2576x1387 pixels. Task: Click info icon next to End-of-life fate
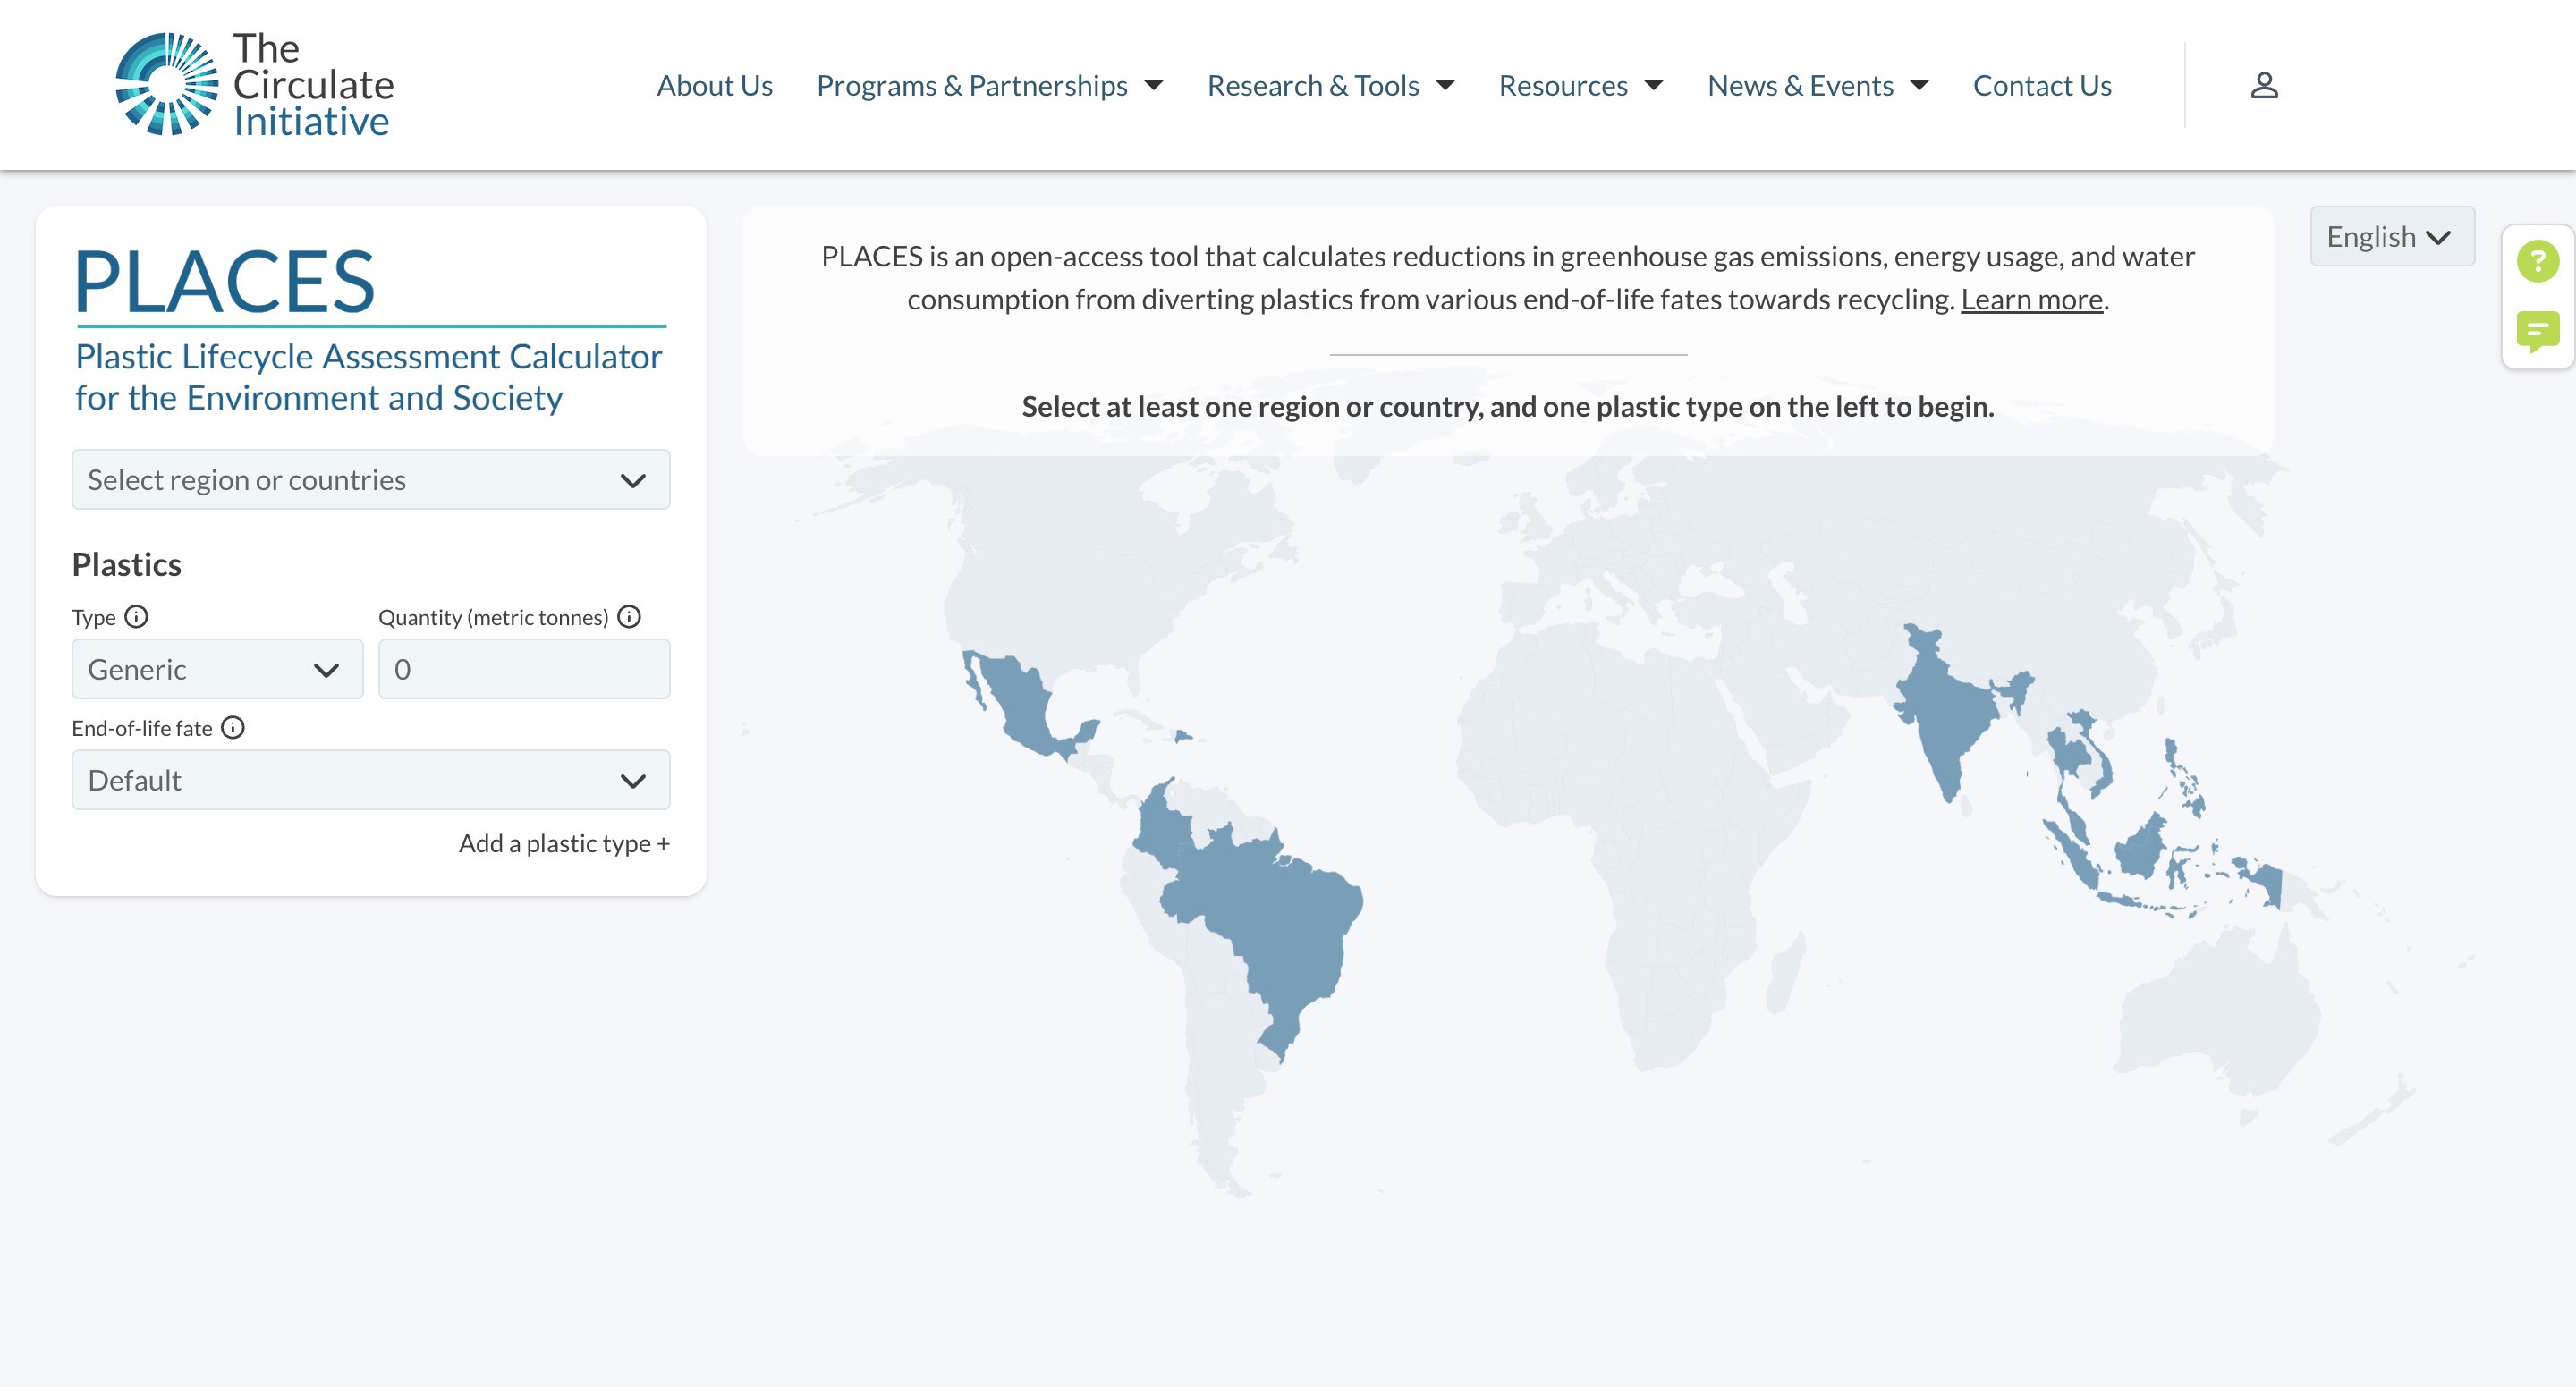click(x=233, y=727)
